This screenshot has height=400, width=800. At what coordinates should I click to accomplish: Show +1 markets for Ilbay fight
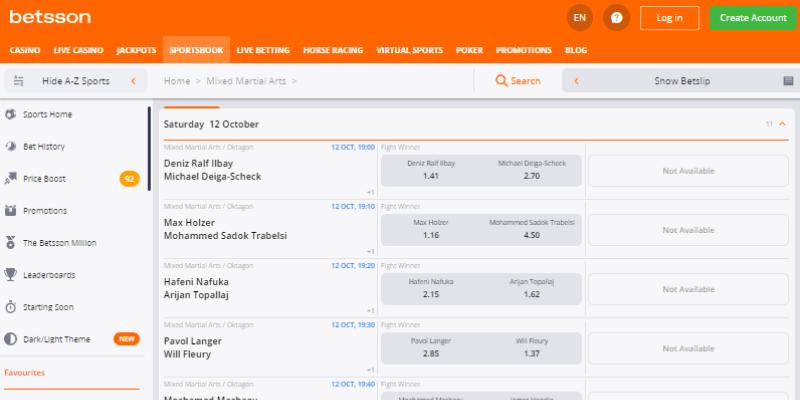[371, 192]
